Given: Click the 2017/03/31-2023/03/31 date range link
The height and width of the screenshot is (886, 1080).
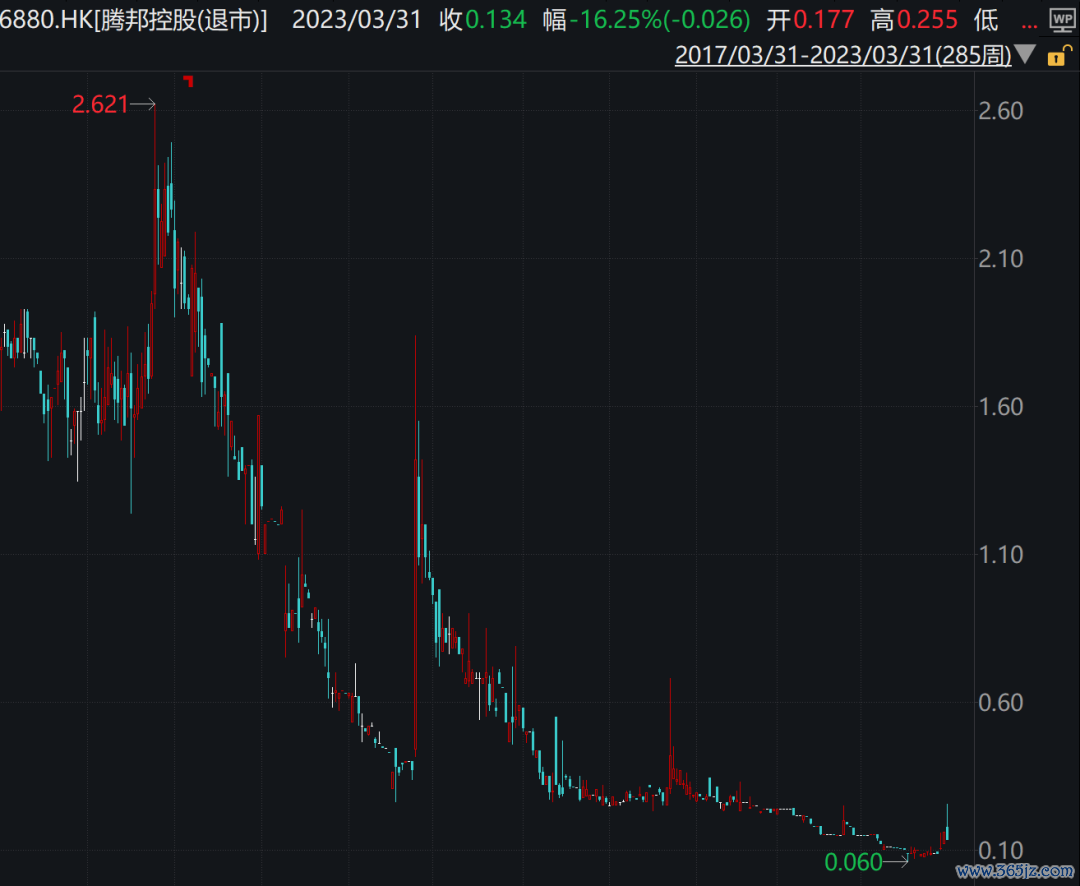Looking at the screenshot, I should pos(843,55).
